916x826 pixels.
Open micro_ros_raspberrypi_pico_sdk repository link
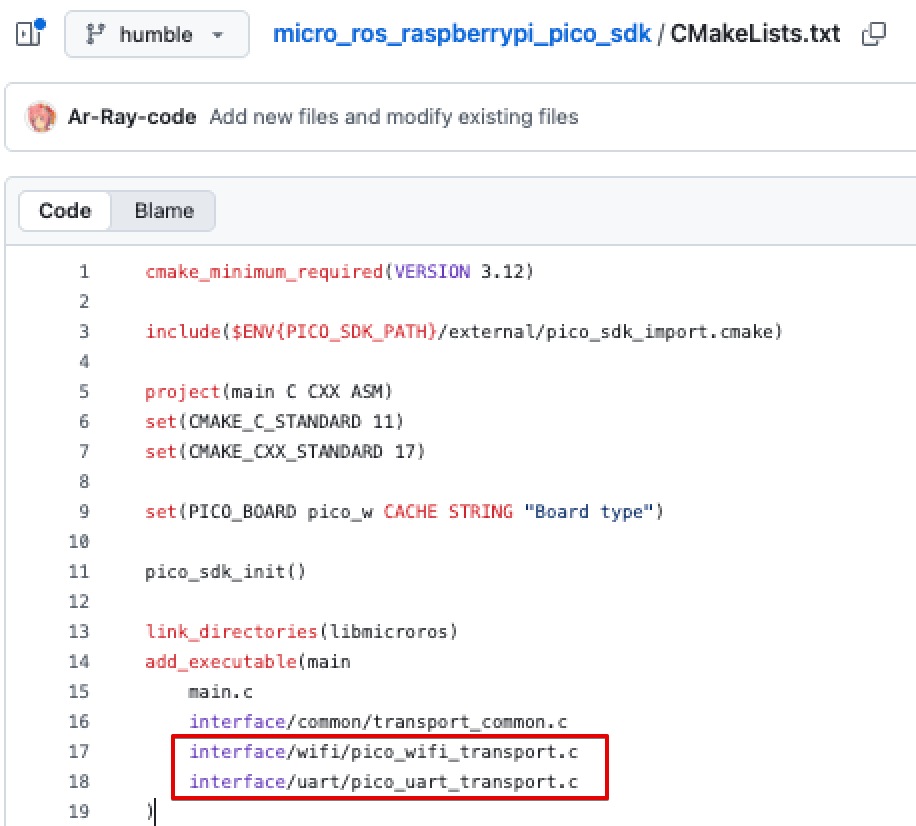[x=462, y=34]
